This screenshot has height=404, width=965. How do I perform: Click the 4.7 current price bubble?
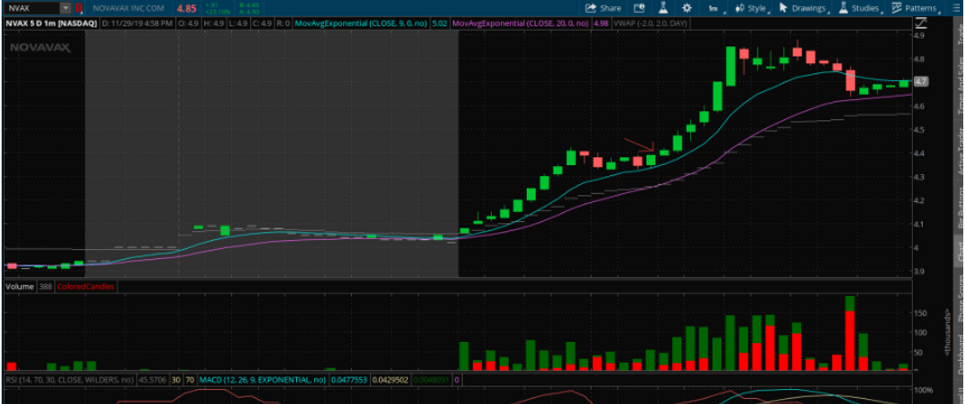921,81
